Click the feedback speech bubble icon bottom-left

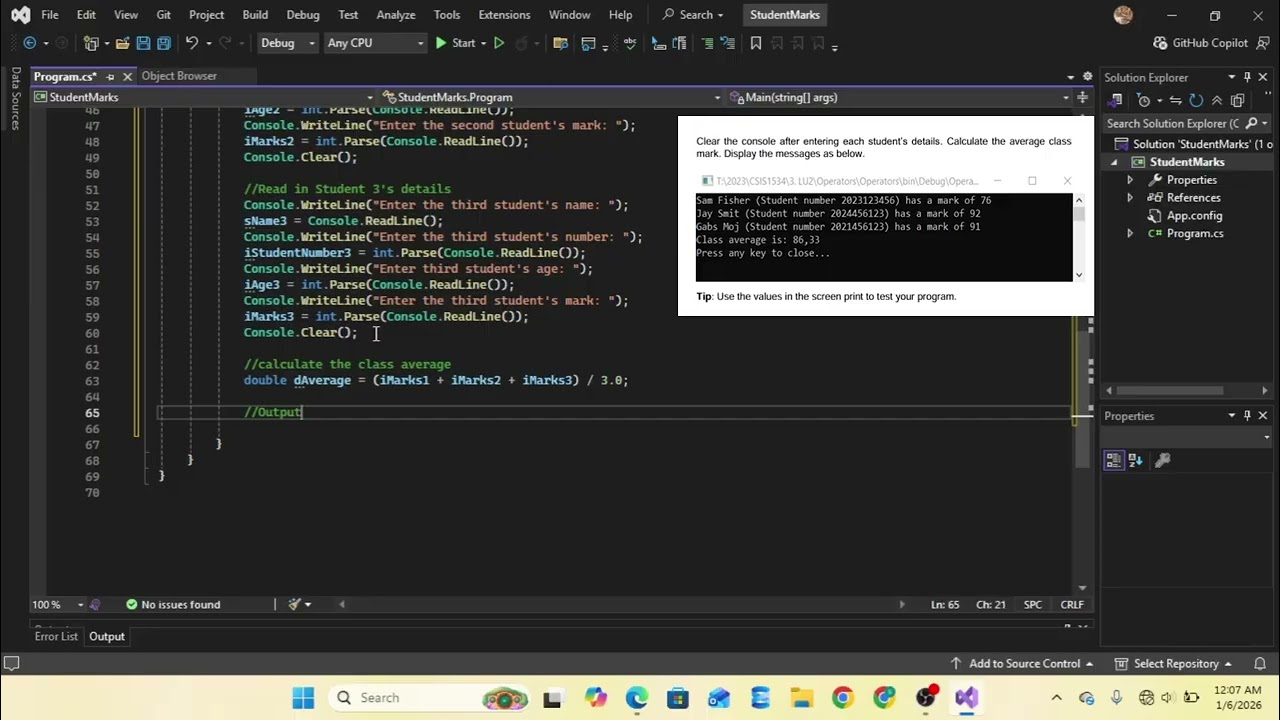click(x=11, y=663)
